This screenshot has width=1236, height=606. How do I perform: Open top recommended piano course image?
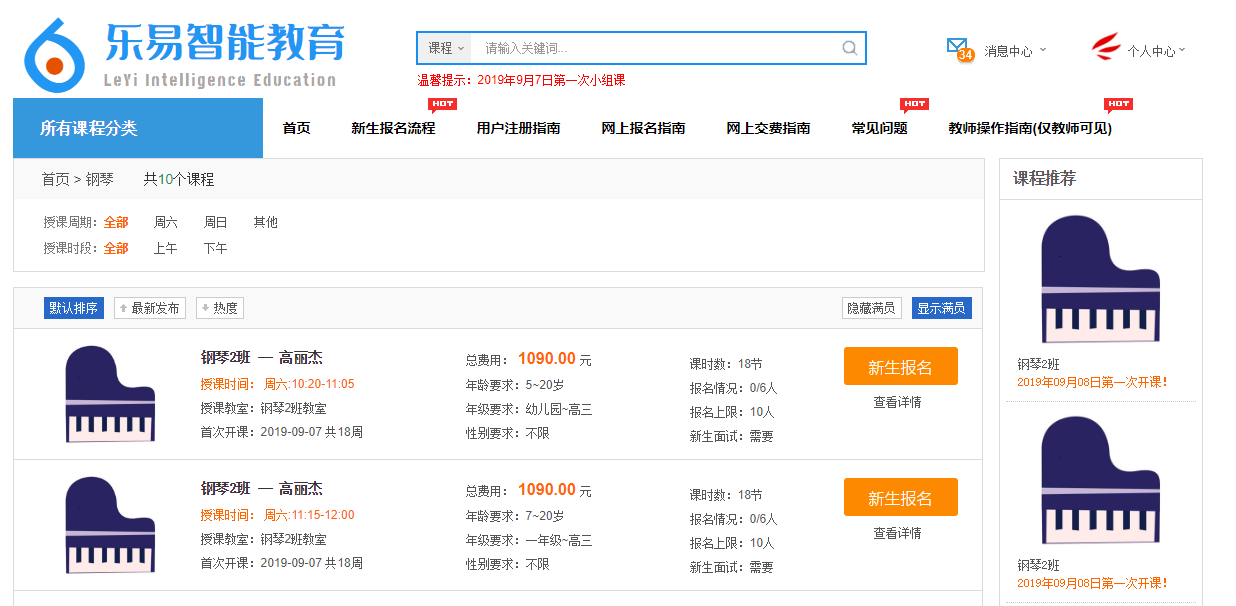(1100, 279)
